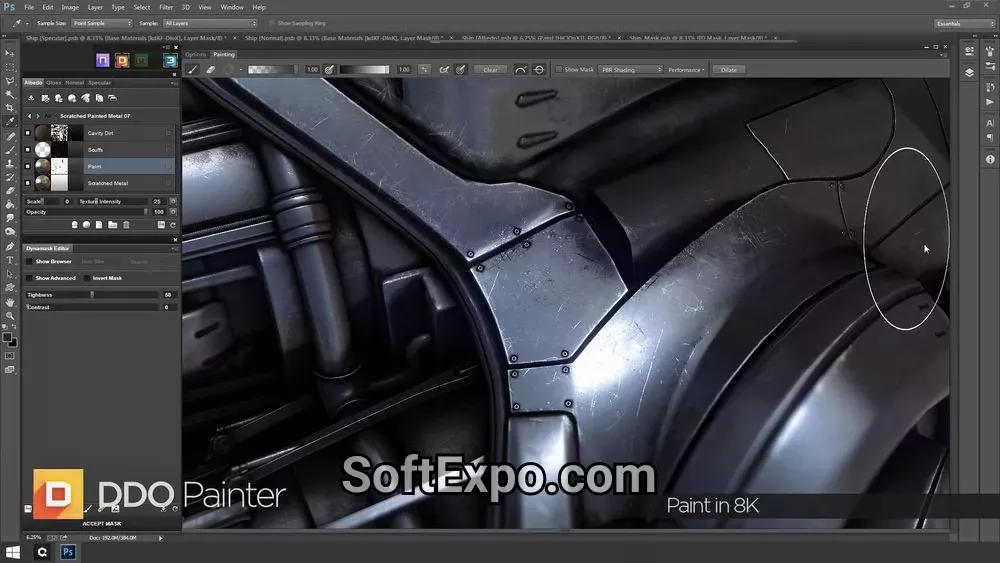This screenshot has height=563, width=1000.
Task: Toggle visibility of Scuffs layer
Action: click(27, 149)
